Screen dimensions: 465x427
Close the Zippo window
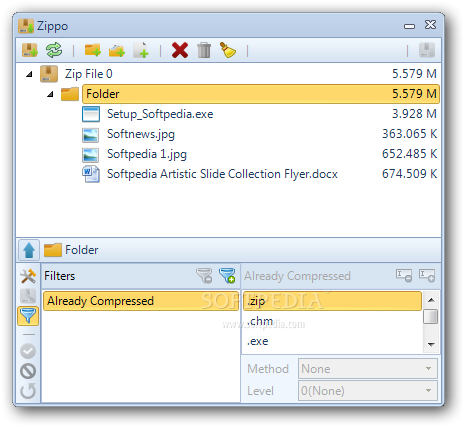pyautogui.click(x=430, y=25)
